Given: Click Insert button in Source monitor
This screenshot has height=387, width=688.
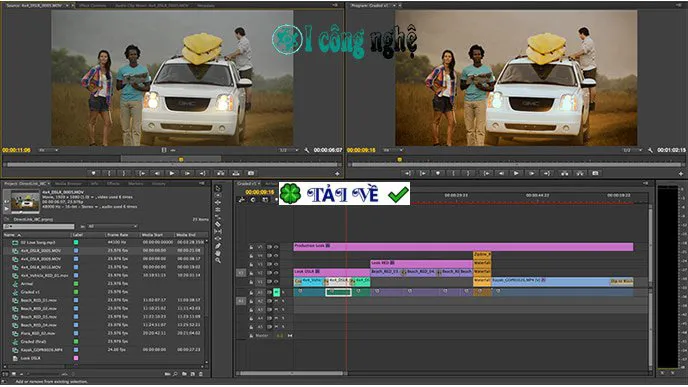Looking at the screenshot, I should 220,173.
